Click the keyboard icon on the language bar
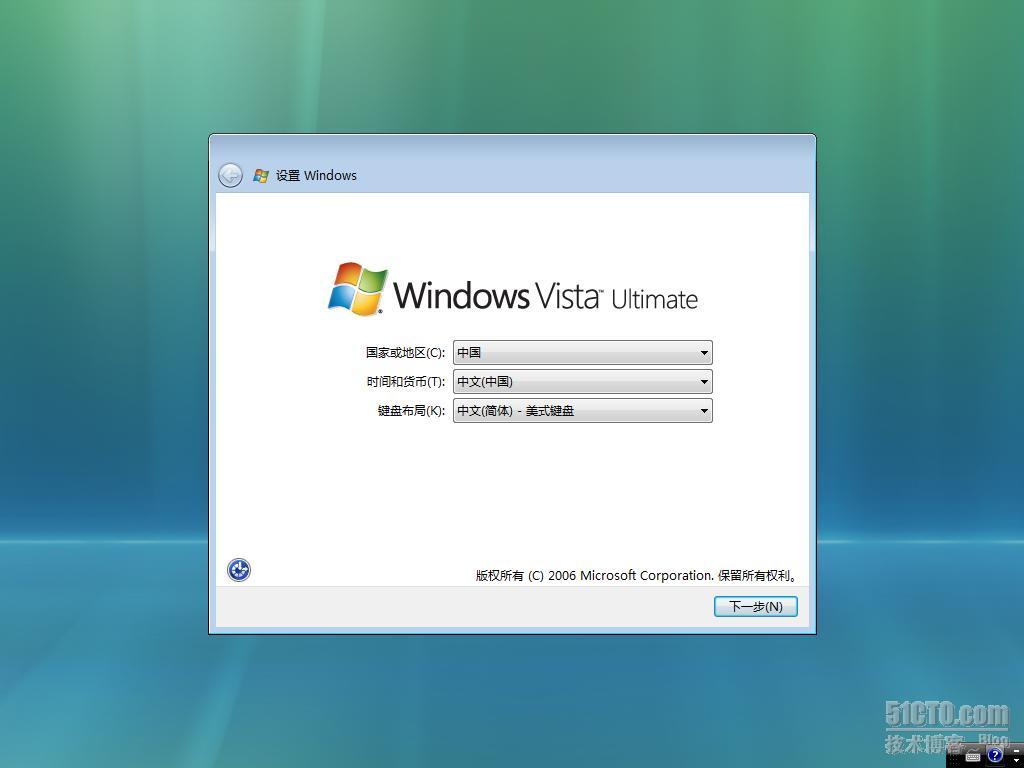 point(973,756)
